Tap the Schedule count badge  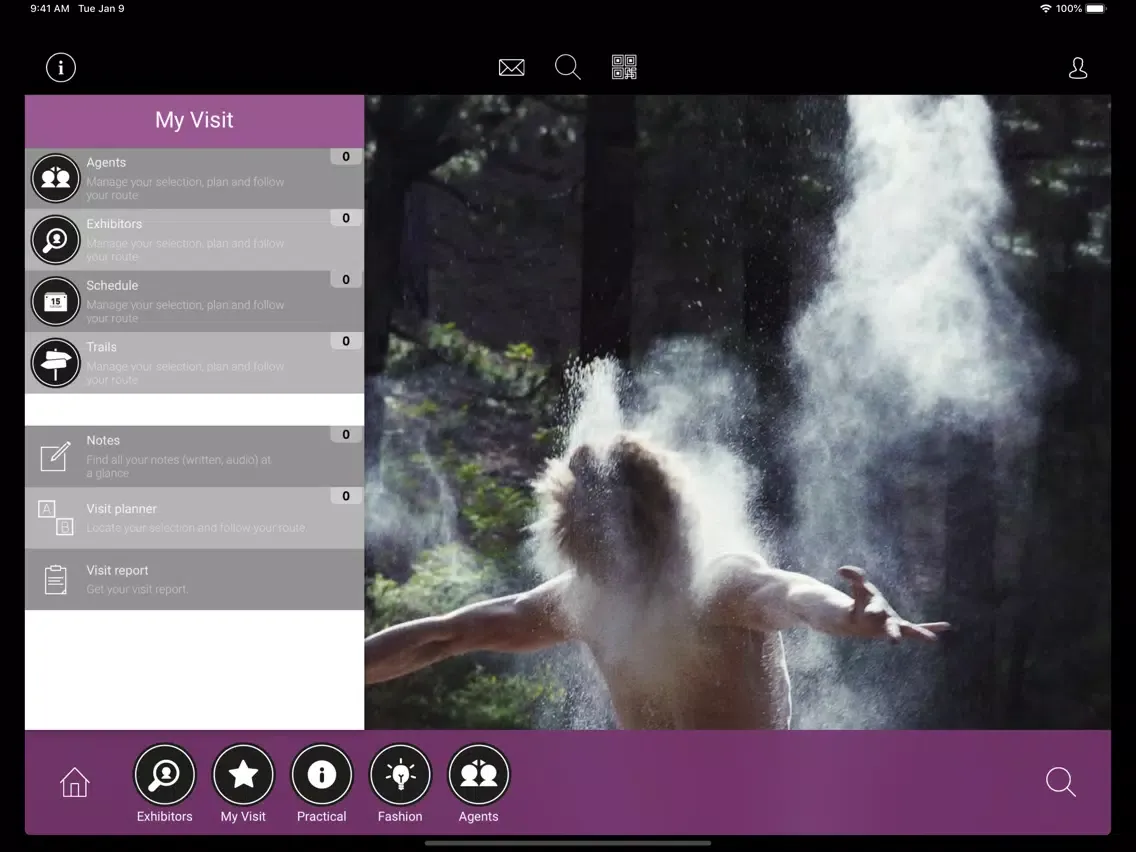346,280
